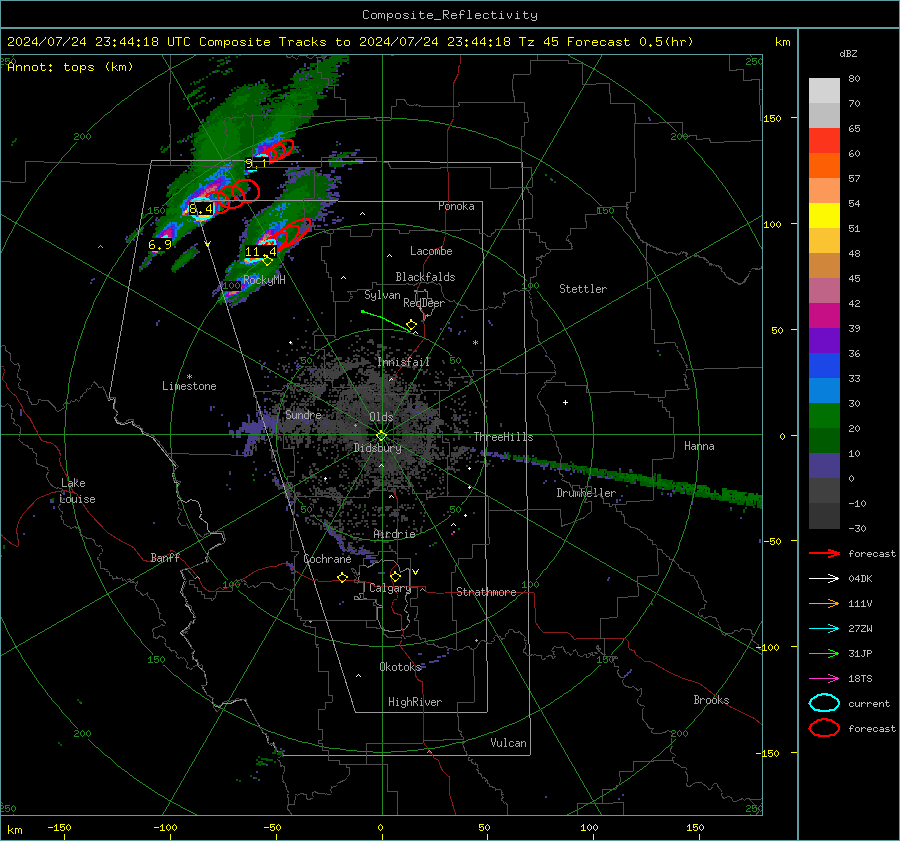This screenshot has width=900, height=841.
Task: Click the Olds city label
Action: 381,417
